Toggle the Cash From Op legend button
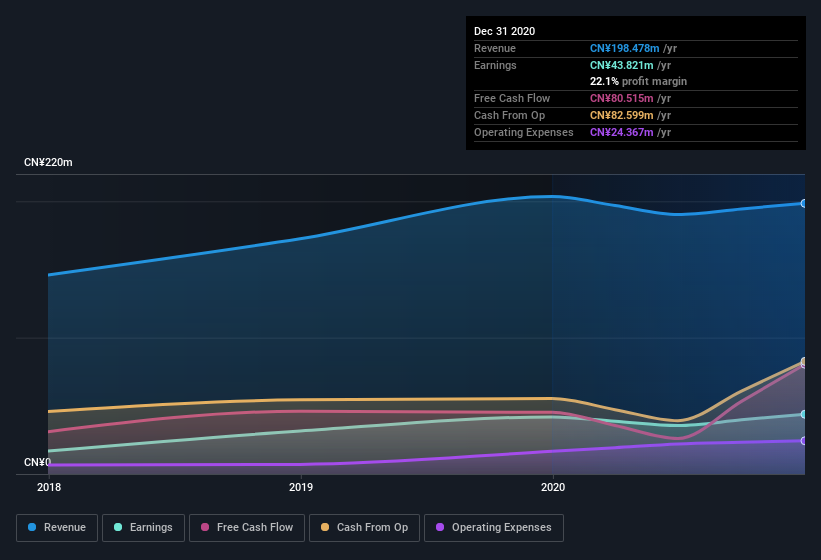The image size is (821, 560). pos(364,528)
